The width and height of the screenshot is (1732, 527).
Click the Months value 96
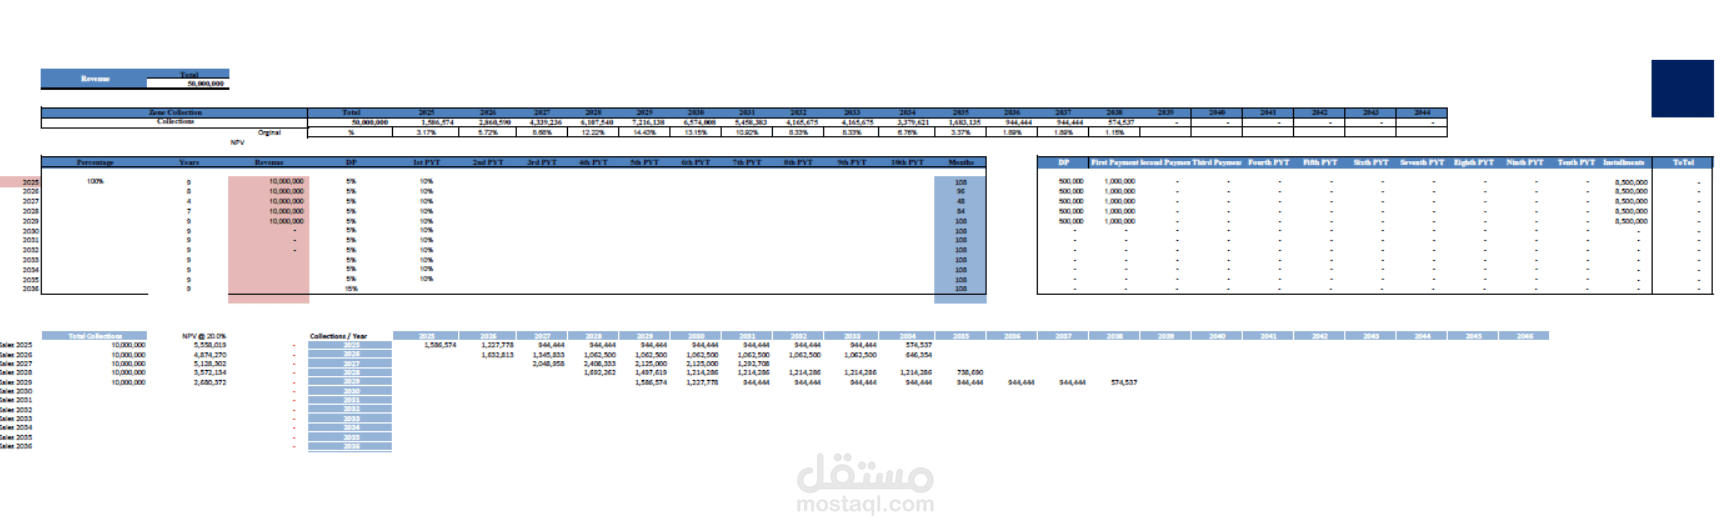click(961, 191)
